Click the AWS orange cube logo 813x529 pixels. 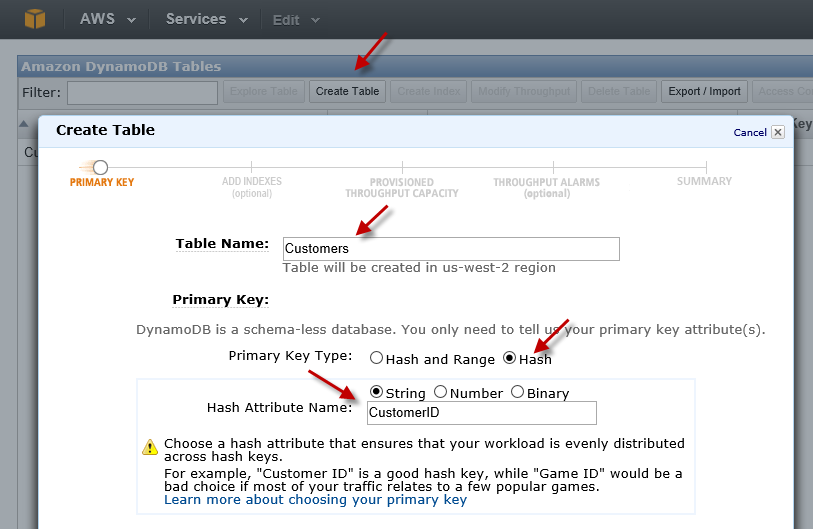35,19
